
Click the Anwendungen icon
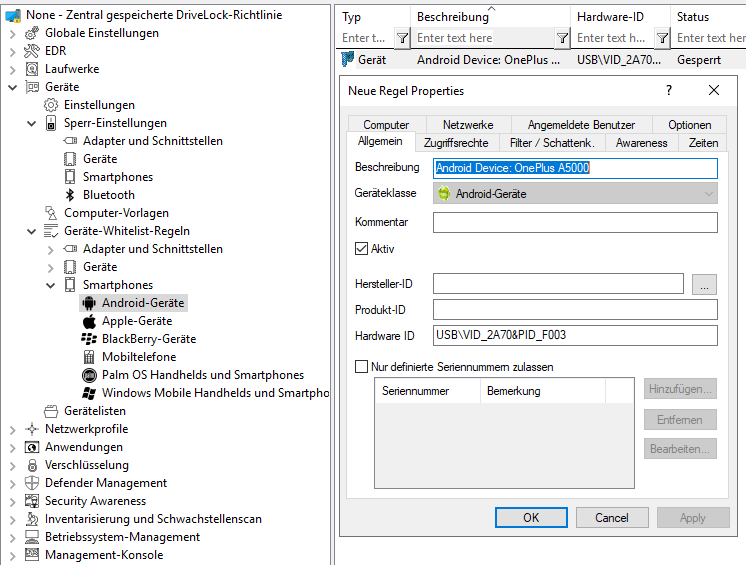[32, 447]
